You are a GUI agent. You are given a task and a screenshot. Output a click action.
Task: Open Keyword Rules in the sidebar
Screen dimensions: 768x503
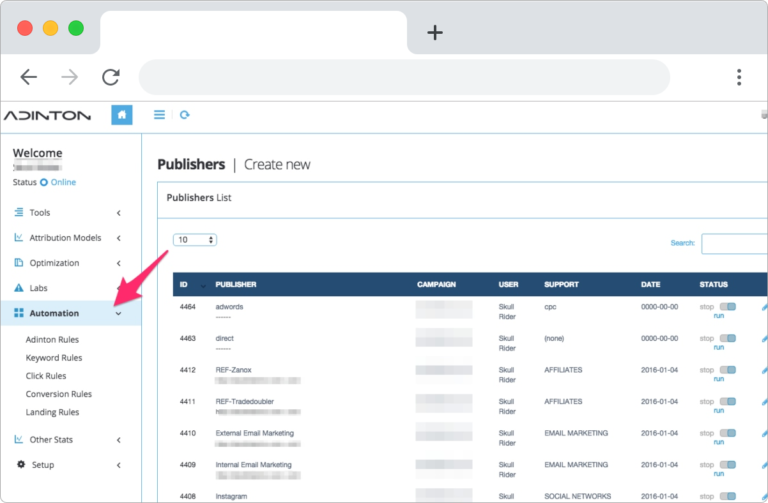coord(53,358)
